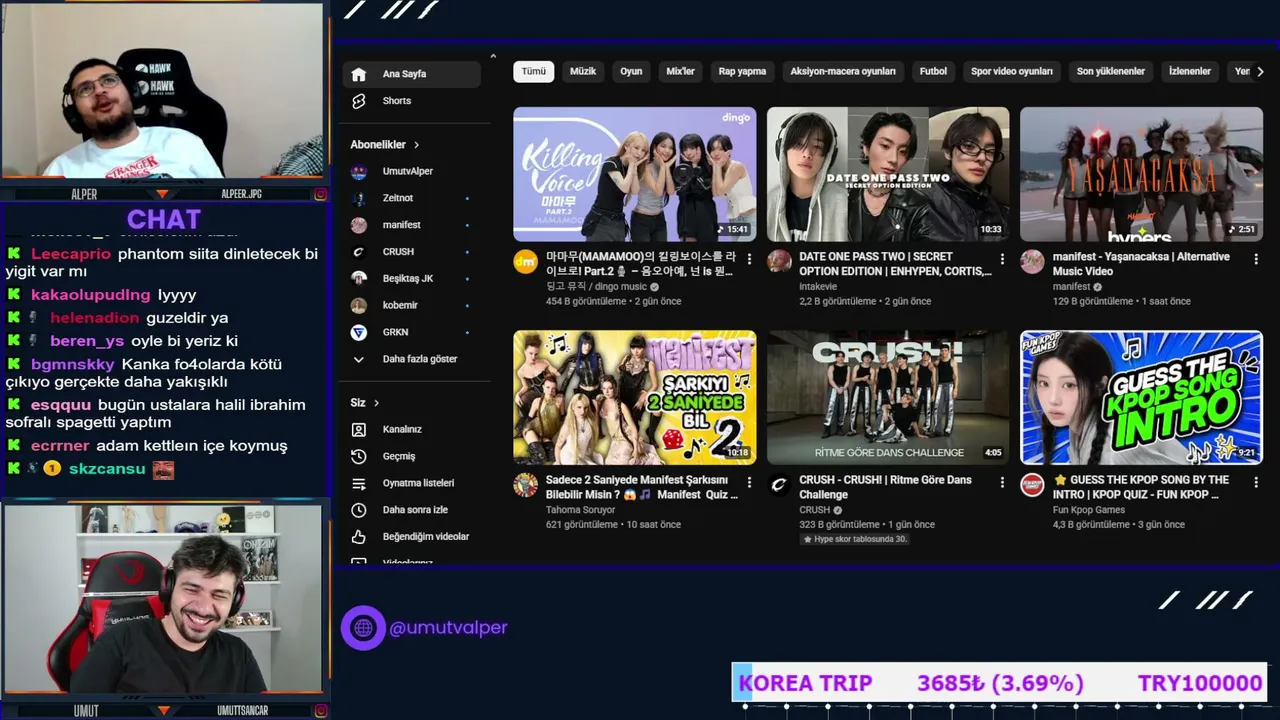Click chat username kakaolupuding

point(91,295)
